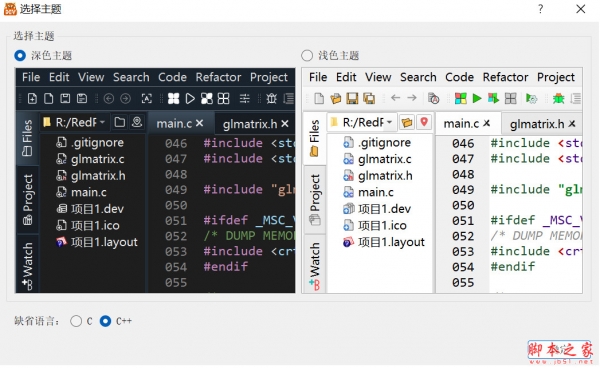Click save-all icon in light theme toolbar
The image size is (600, 368).
click(369, 99)
